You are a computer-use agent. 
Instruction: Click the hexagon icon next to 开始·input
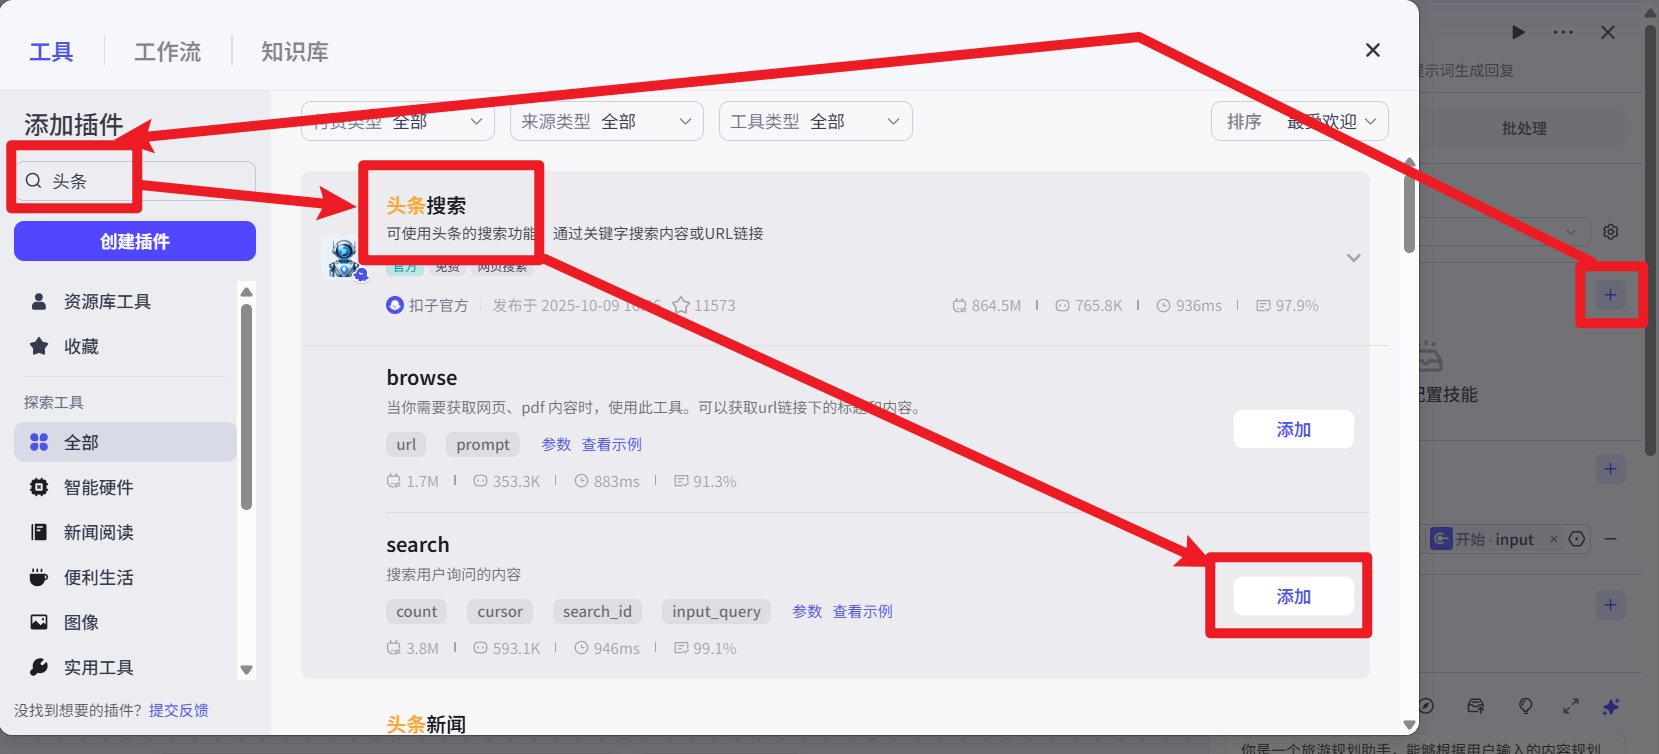tap(1577, 539)
